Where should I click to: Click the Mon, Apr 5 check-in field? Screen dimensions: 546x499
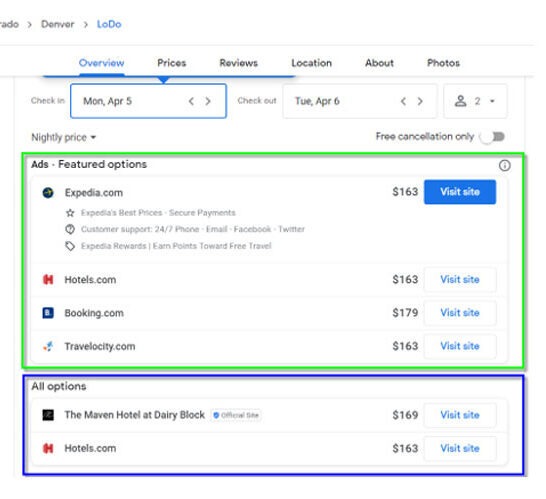[x=148, y=101]
